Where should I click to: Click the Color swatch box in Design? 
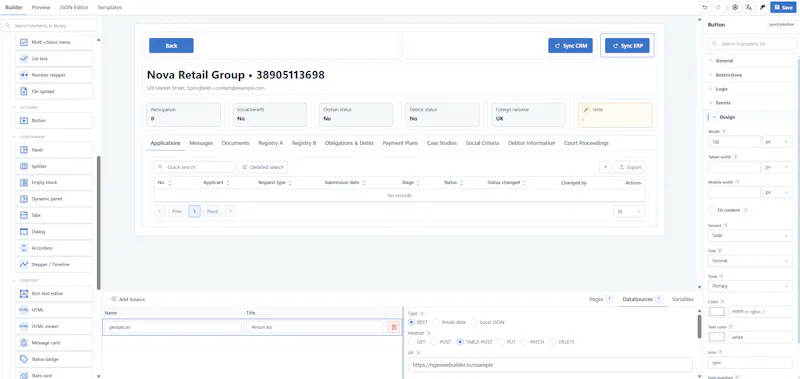tap(717, 311)
